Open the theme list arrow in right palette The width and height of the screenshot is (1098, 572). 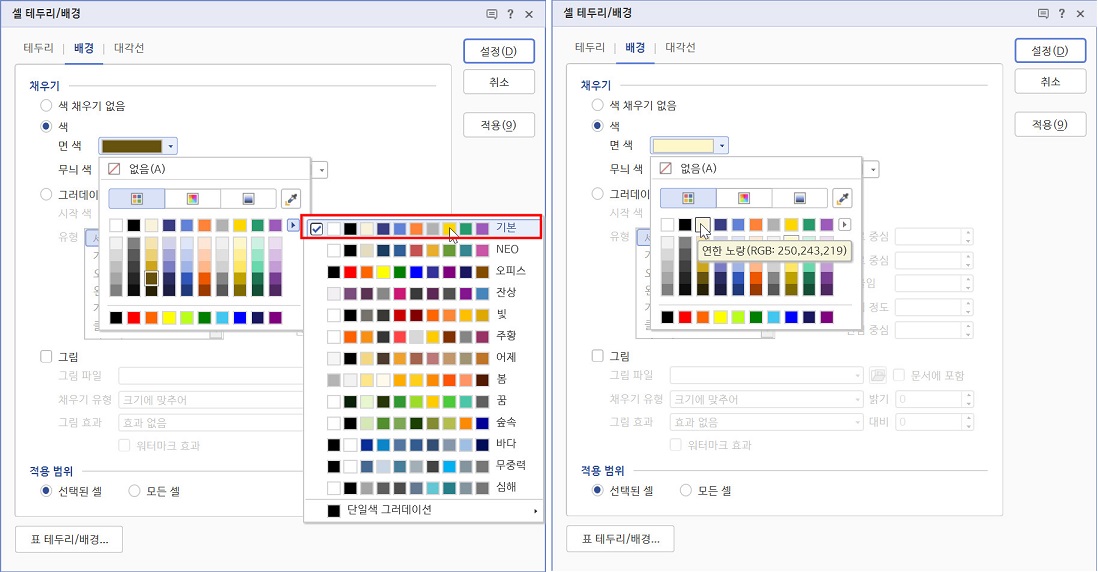coord(845,224)
